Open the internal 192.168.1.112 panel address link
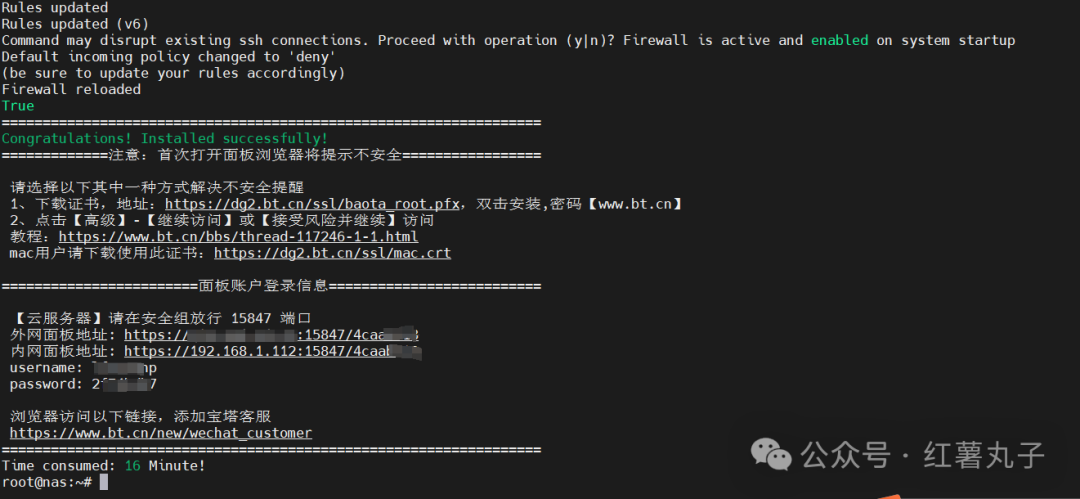 (272, 352)
